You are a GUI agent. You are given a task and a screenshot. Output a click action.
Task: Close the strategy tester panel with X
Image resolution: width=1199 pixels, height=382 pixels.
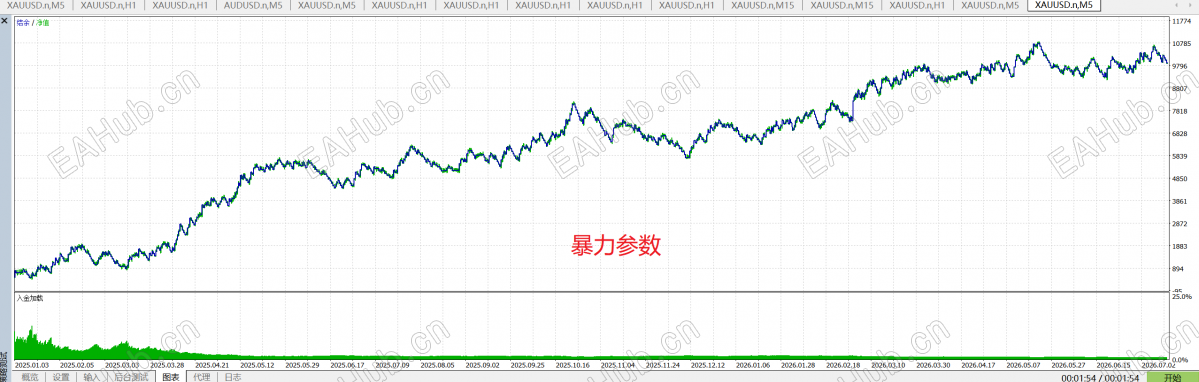tap(5, 21)
